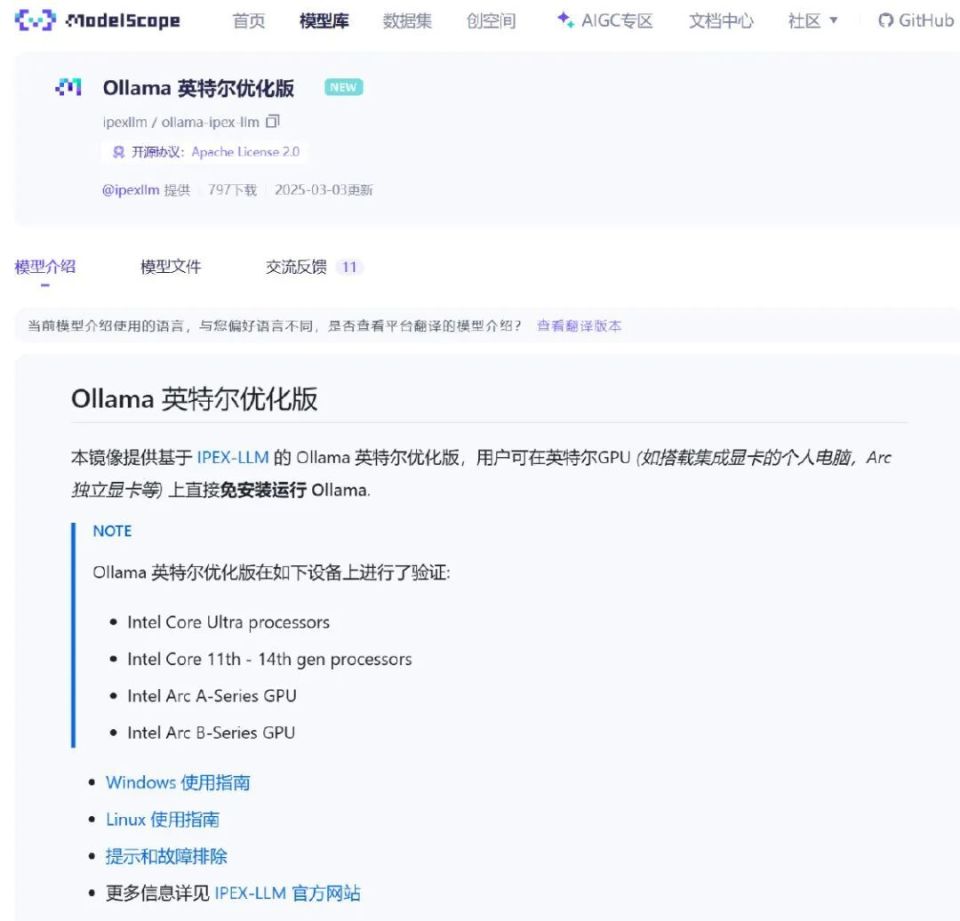Open 创空间 studio section
The image size is (960, 921).
[x=491, y=21]
